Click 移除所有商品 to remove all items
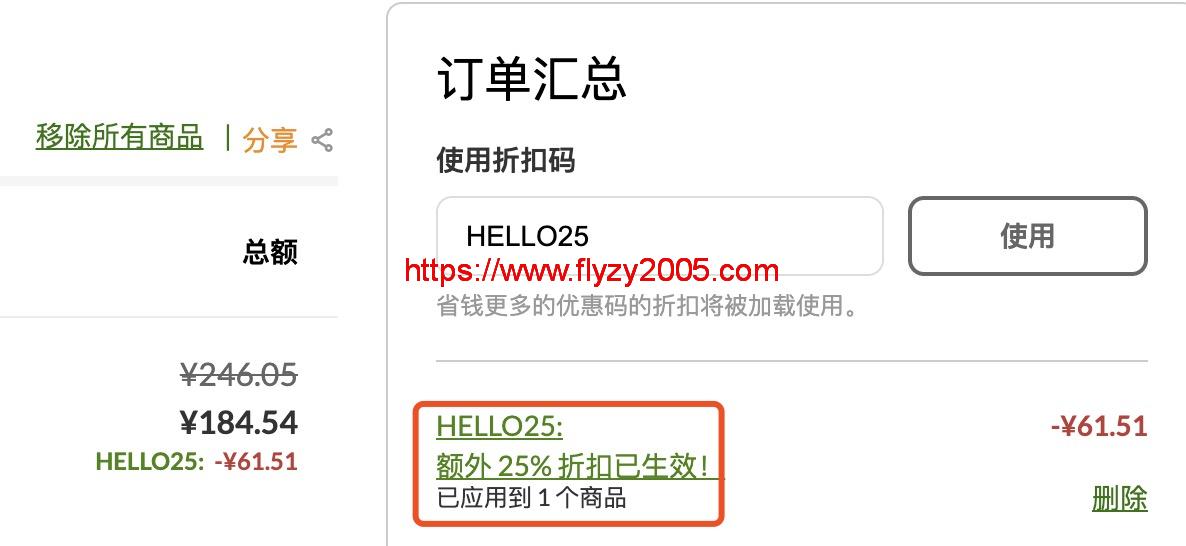Screen dimensions: 1186x546 (120, 137)
